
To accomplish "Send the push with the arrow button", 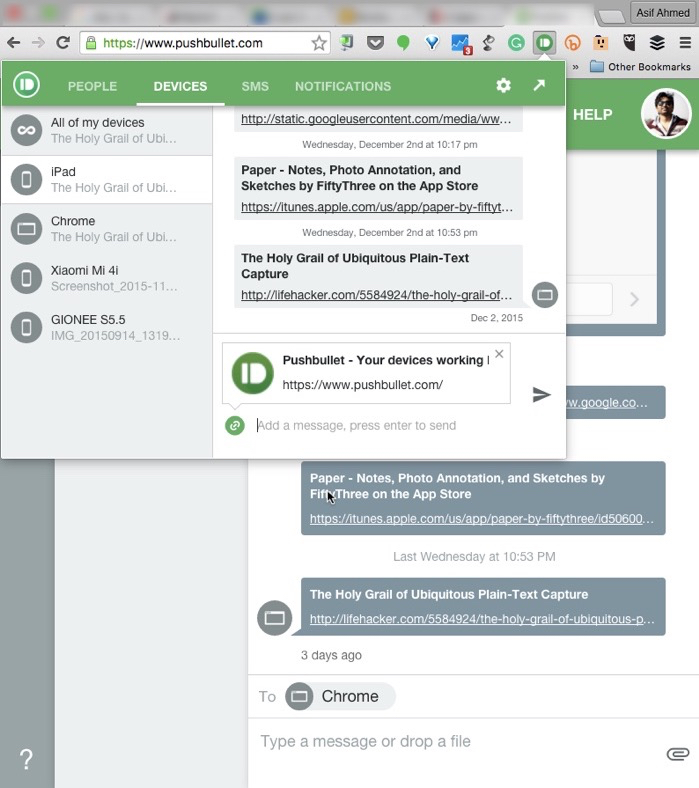I will [541, 395].
